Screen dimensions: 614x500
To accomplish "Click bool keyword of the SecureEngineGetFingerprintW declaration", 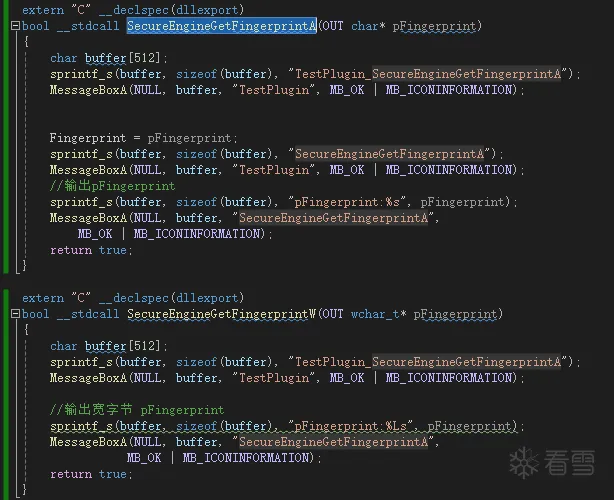I will 36,314.
